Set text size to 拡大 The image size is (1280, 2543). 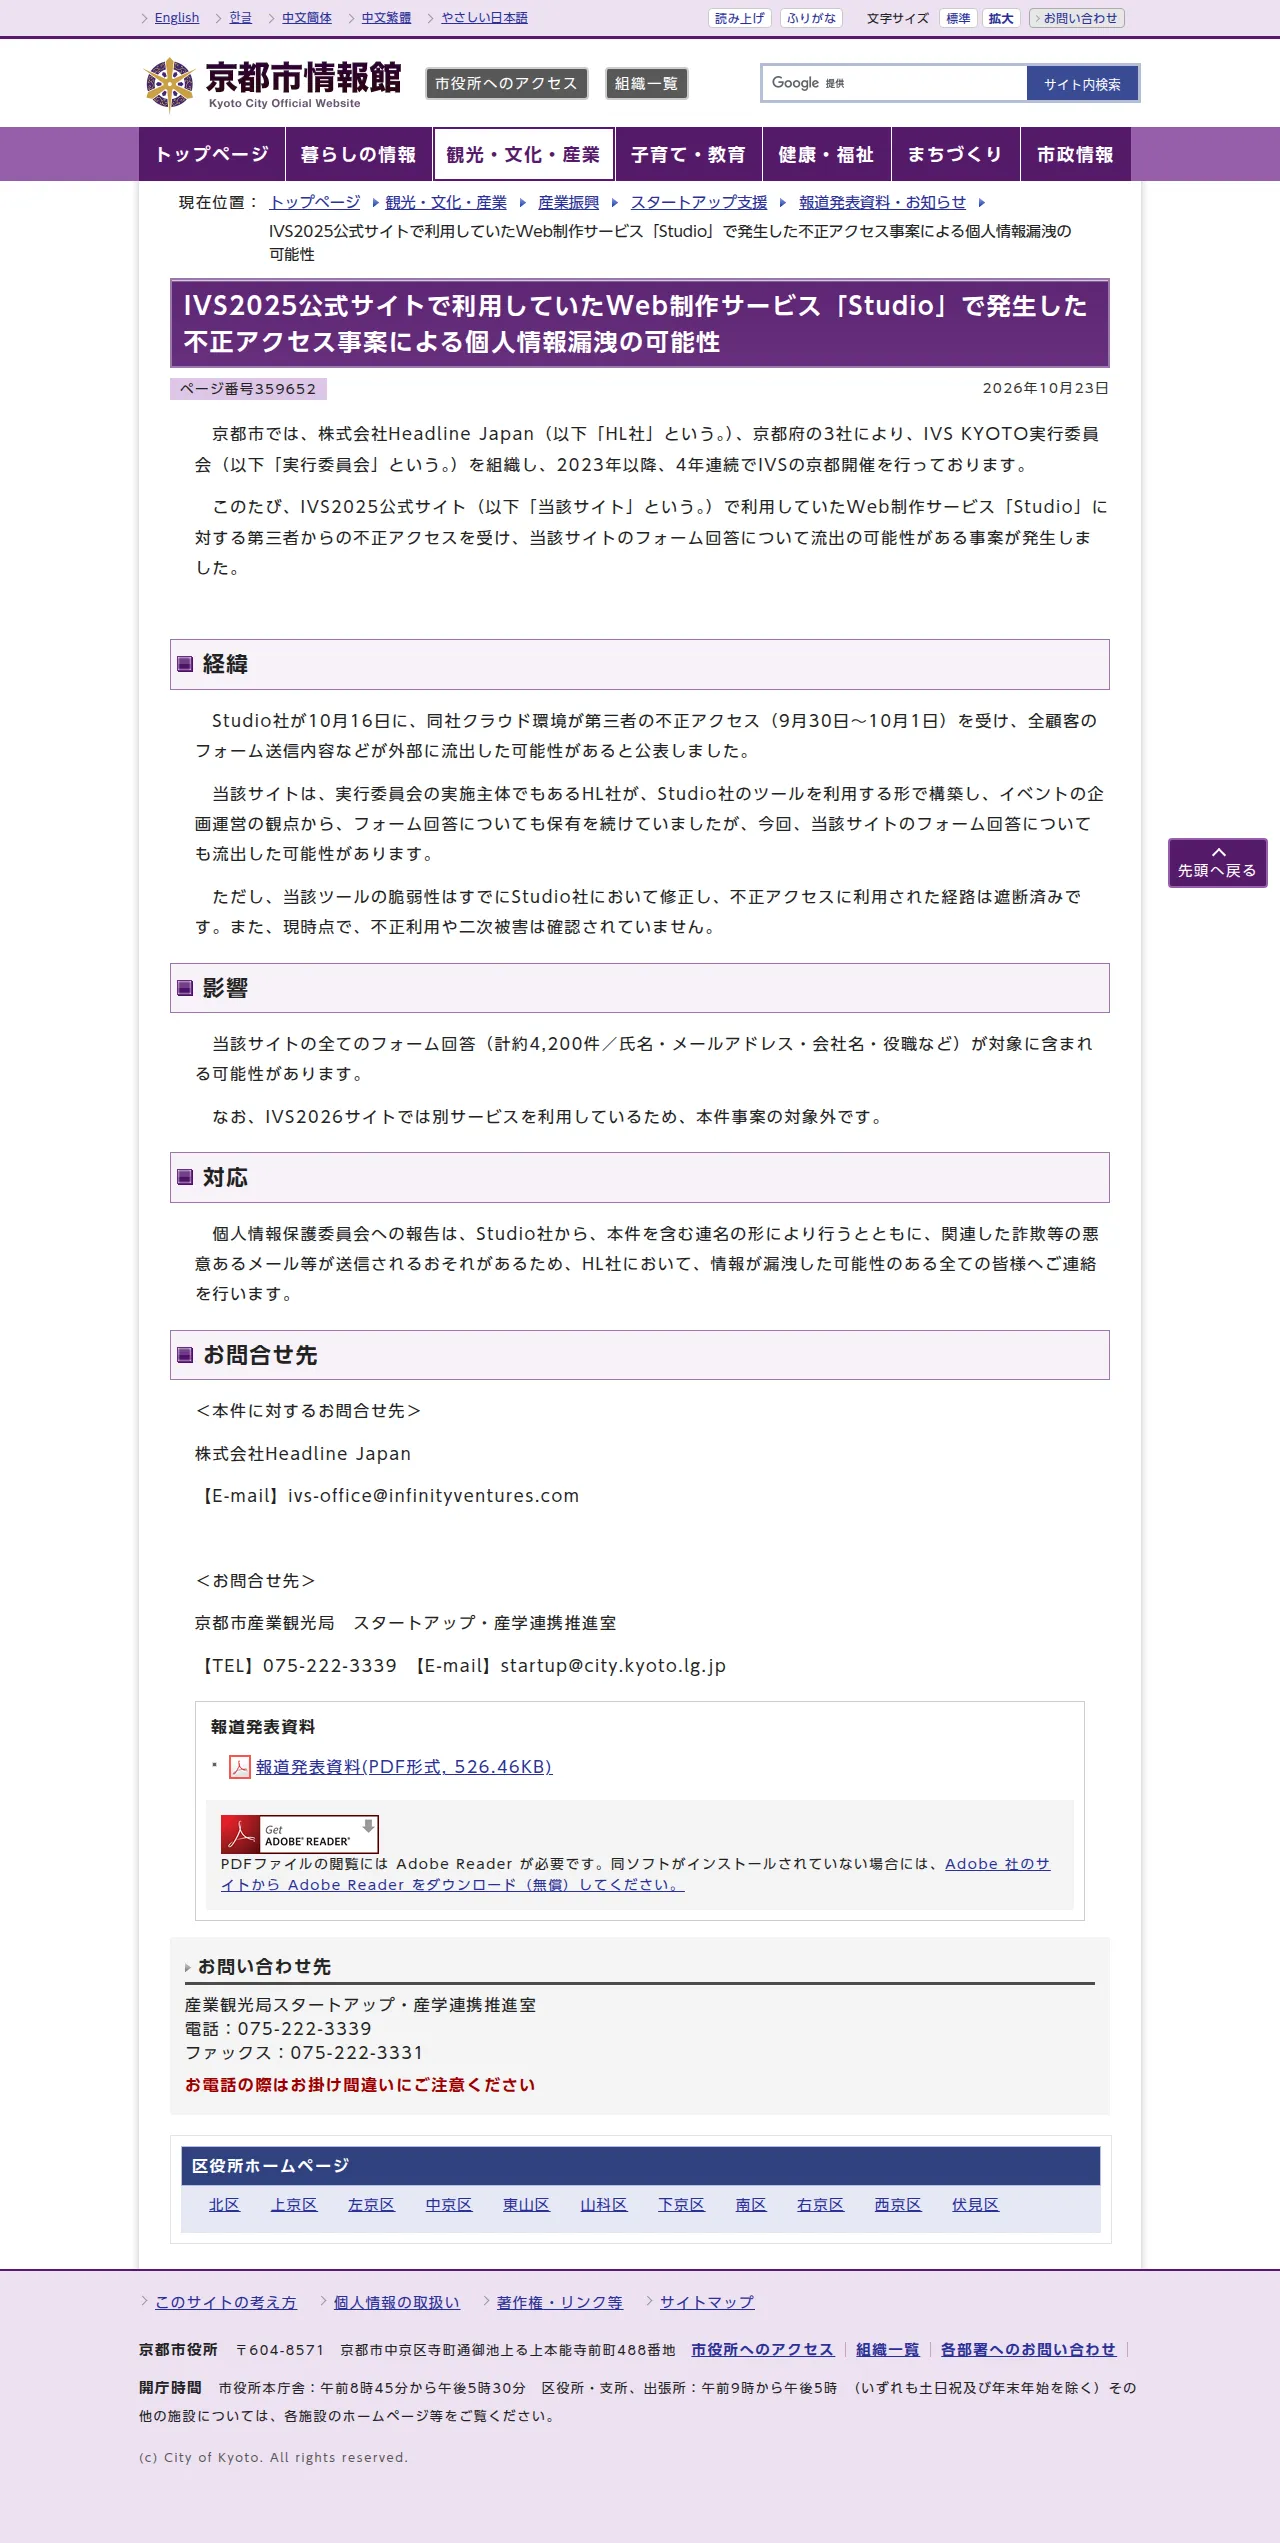pos(1001,18)
